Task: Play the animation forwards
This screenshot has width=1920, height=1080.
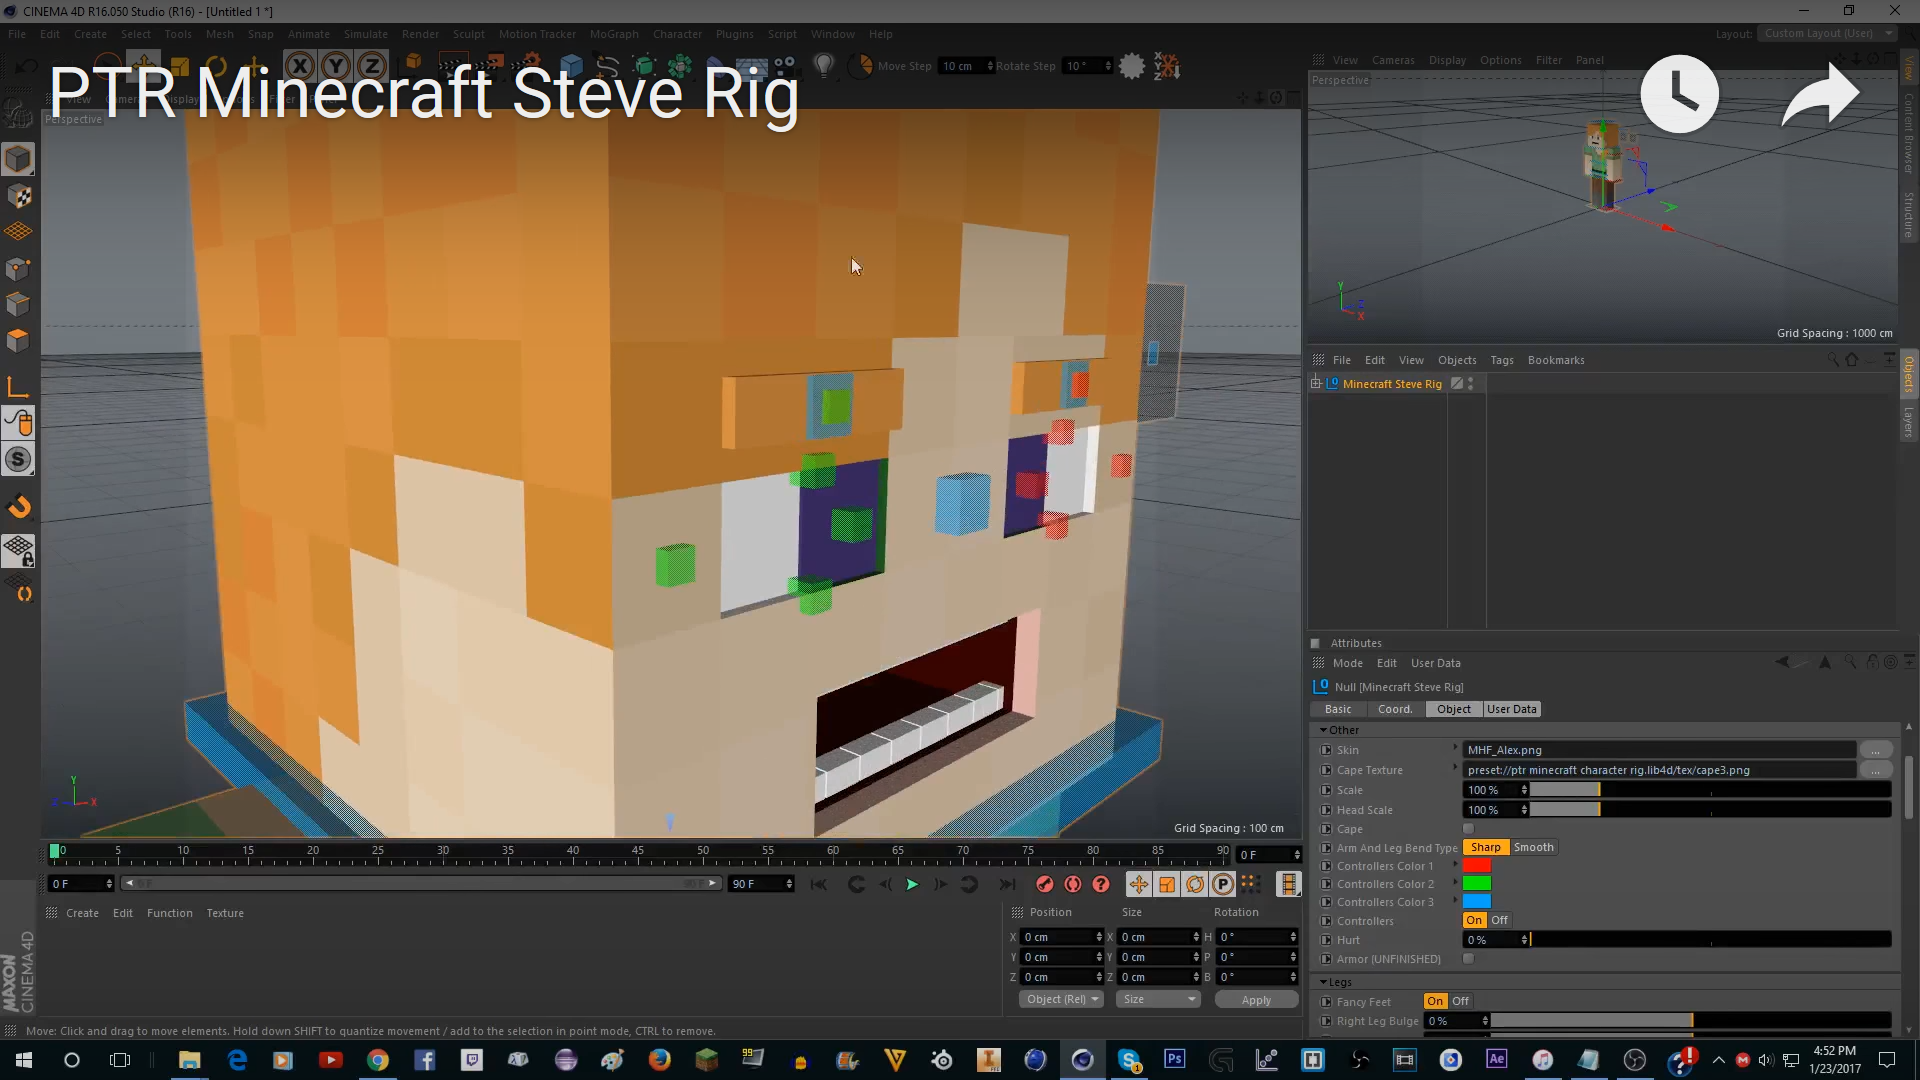Action: (911, 884)
